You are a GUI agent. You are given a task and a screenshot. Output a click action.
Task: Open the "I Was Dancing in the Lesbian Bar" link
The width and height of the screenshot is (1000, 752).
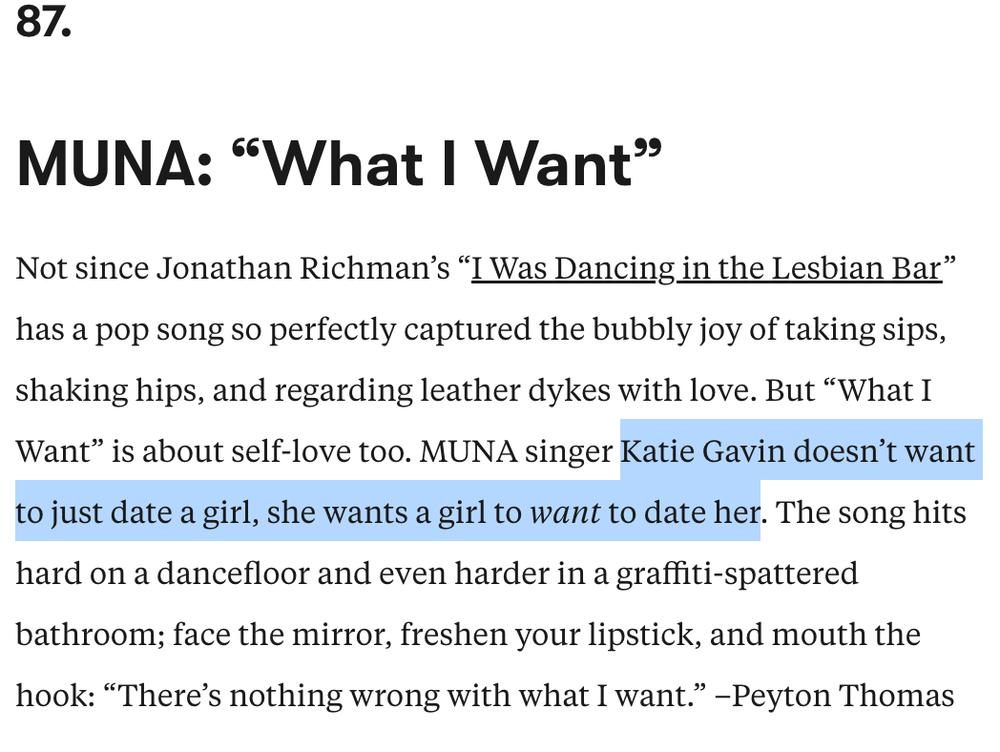(x=706, y=269)
